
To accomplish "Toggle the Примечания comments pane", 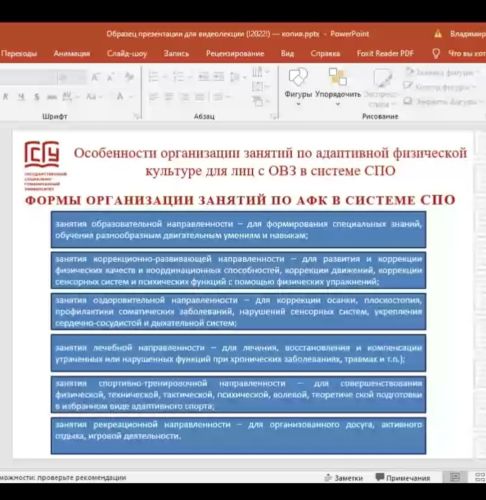I will pos(403,478).
